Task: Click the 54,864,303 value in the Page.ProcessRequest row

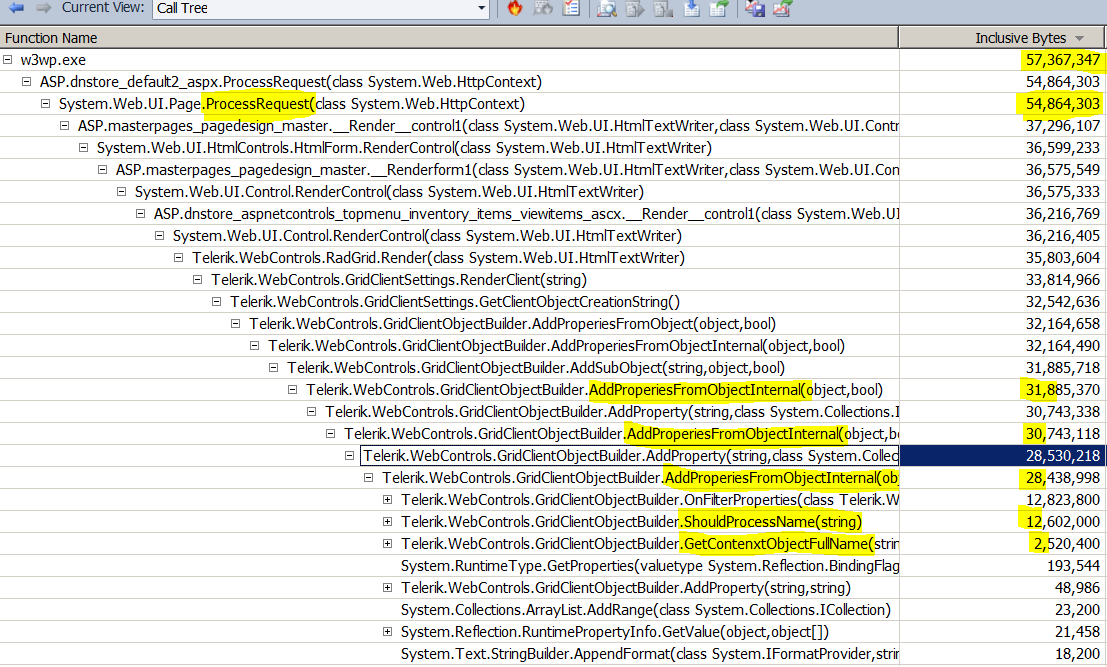Action: point(1063,104)
